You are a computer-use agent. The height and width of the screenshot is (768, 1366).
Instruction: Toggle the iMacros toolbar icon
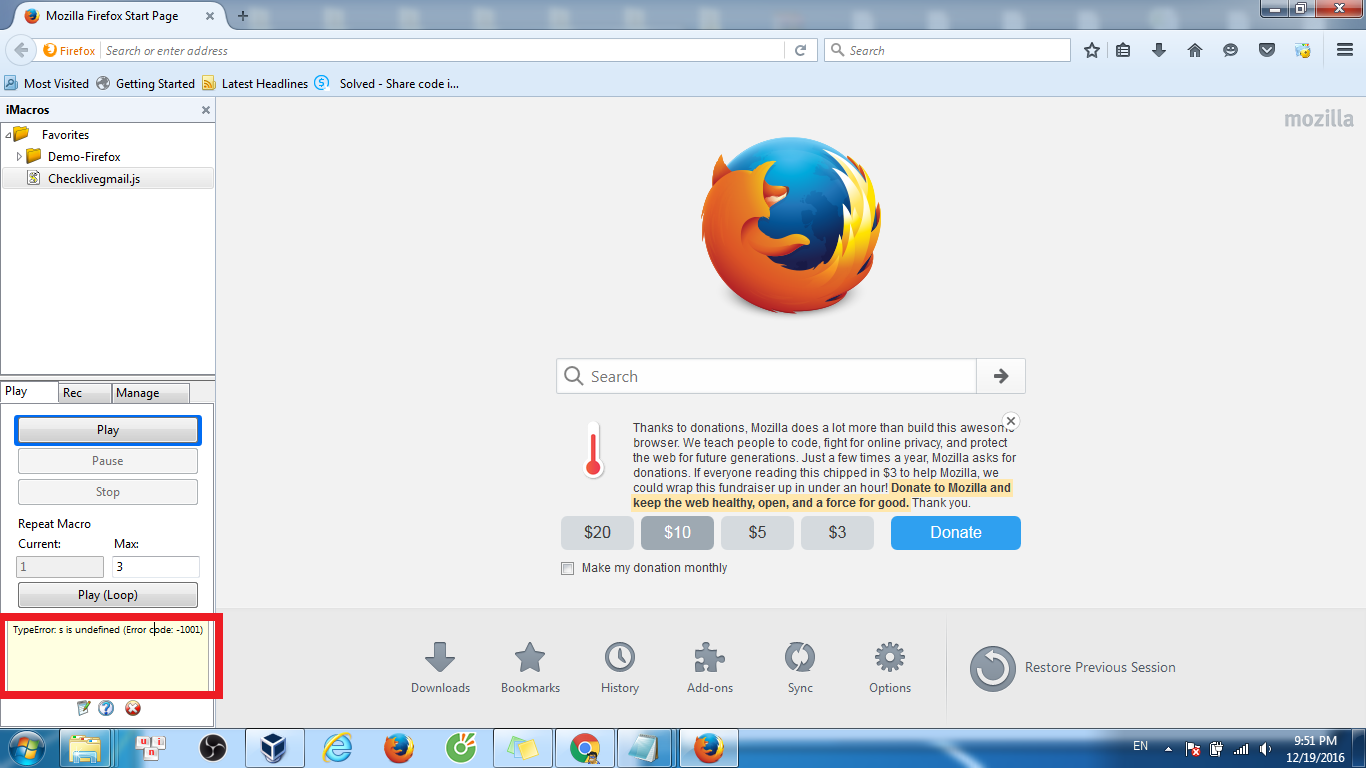(x=1302, y=50)
